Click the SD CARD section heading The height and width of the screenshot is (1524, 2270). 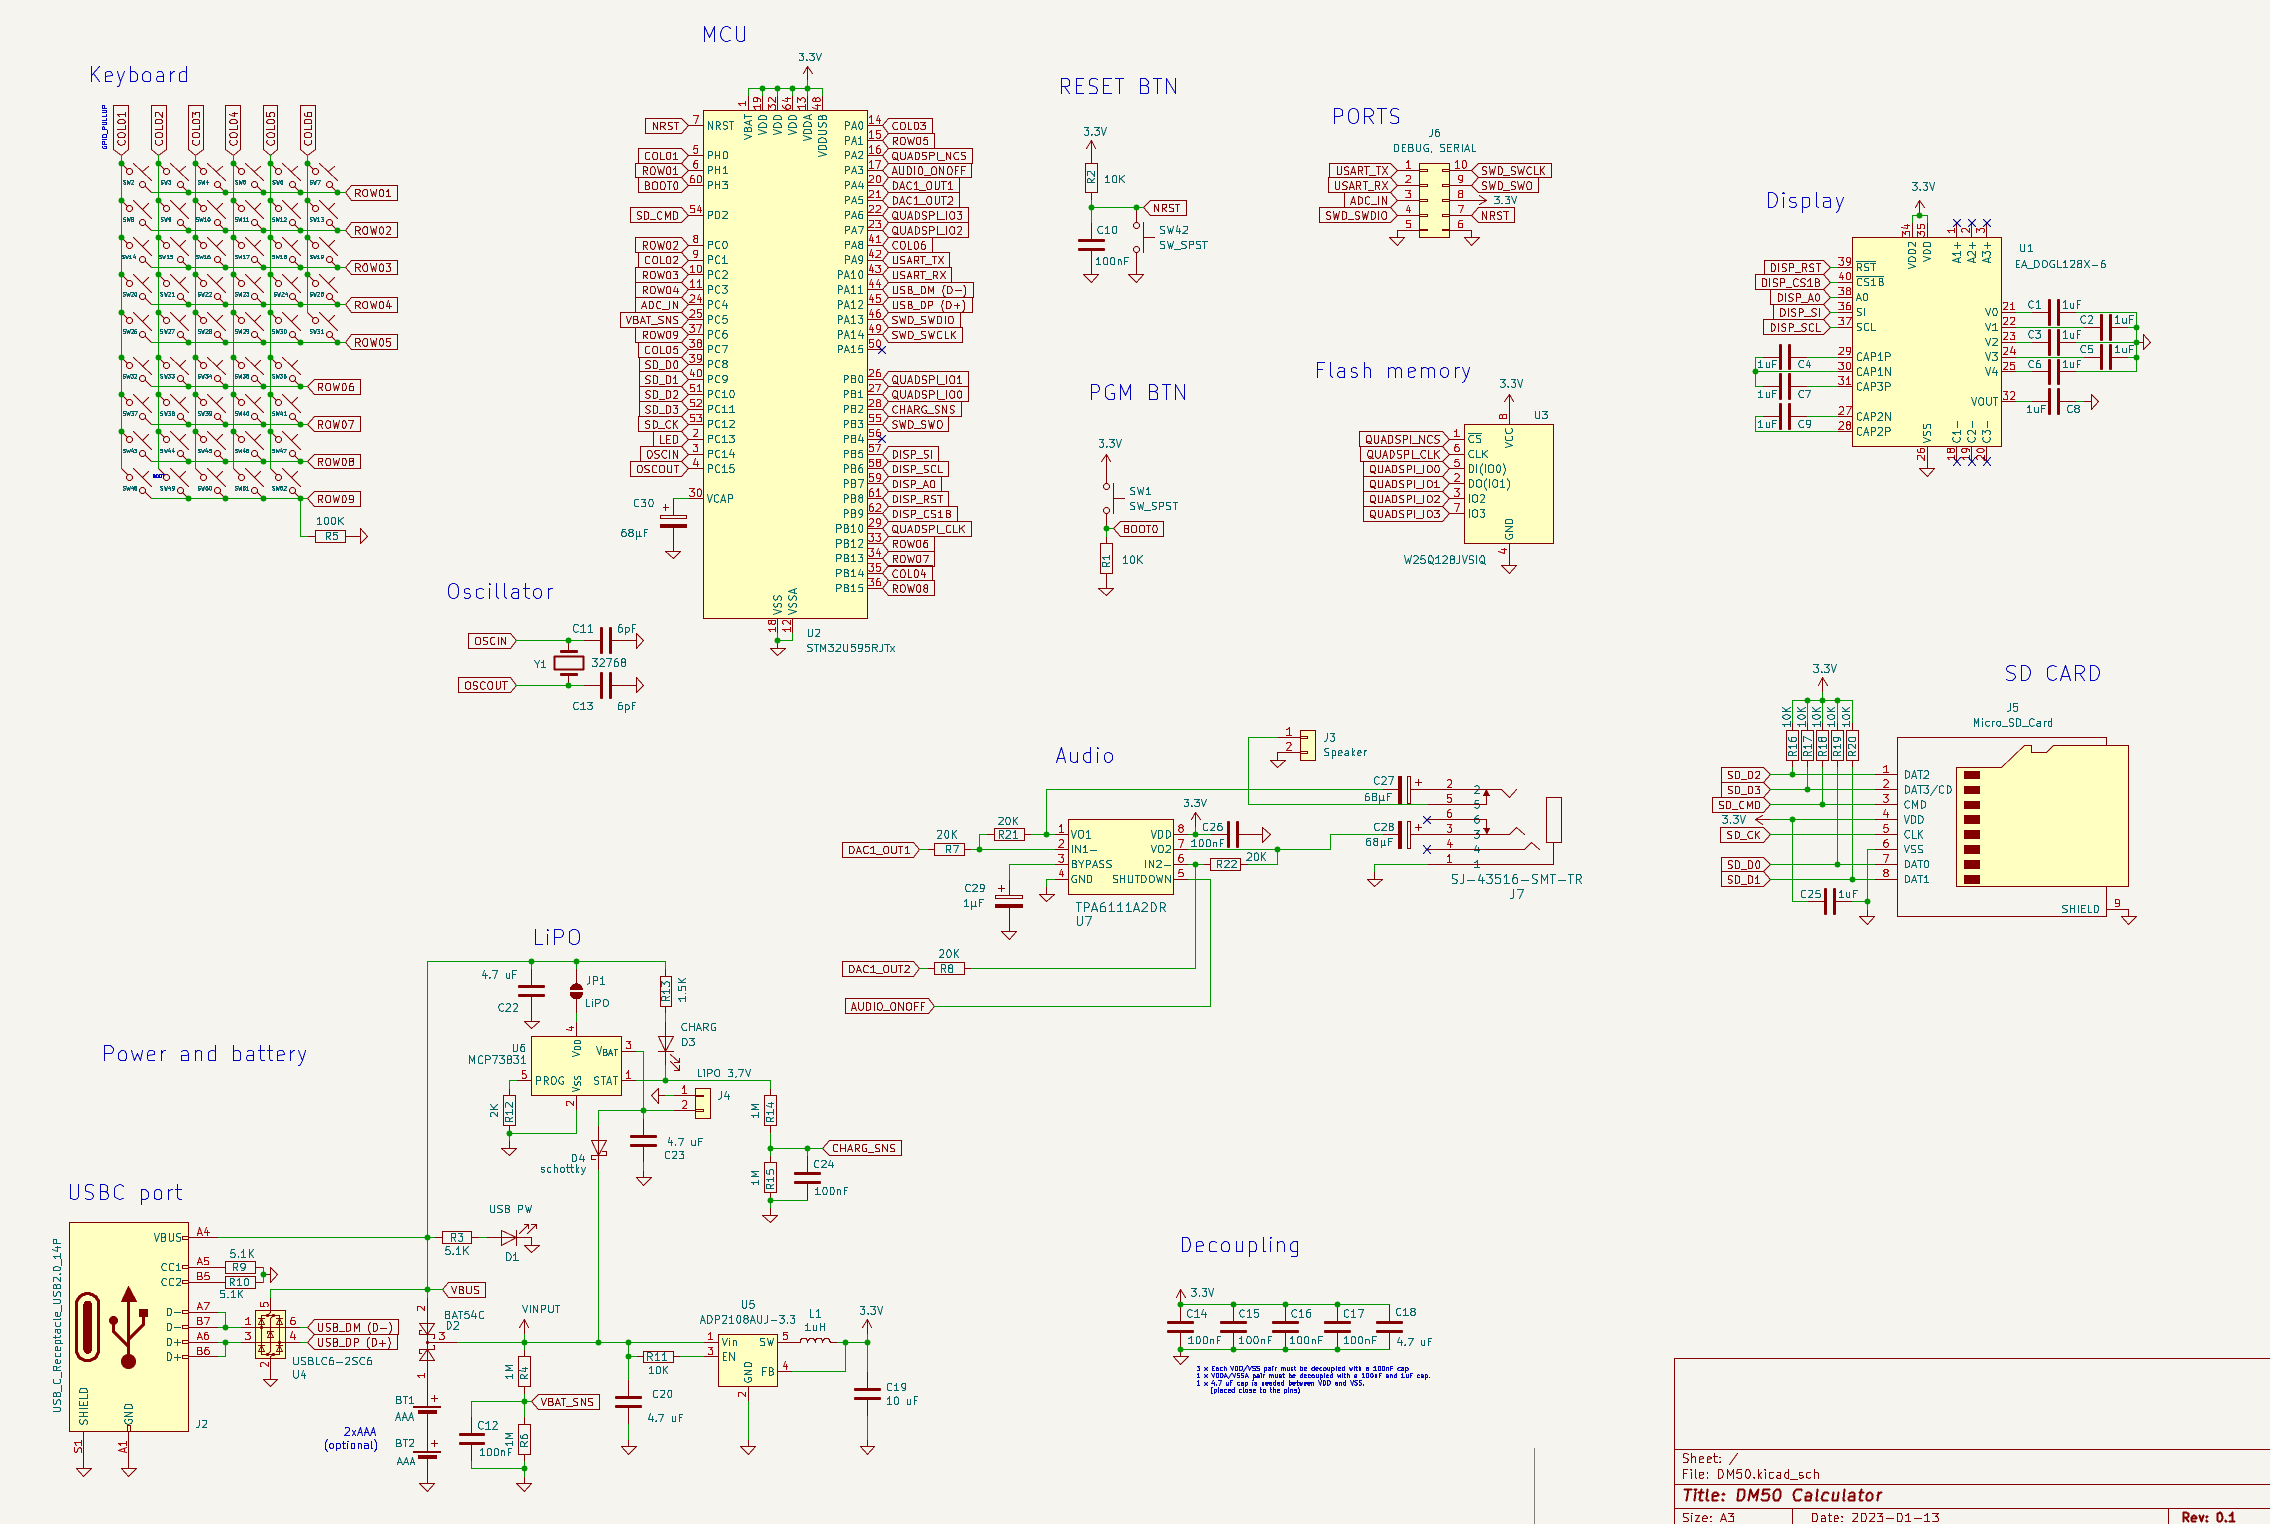[2052, 673]
